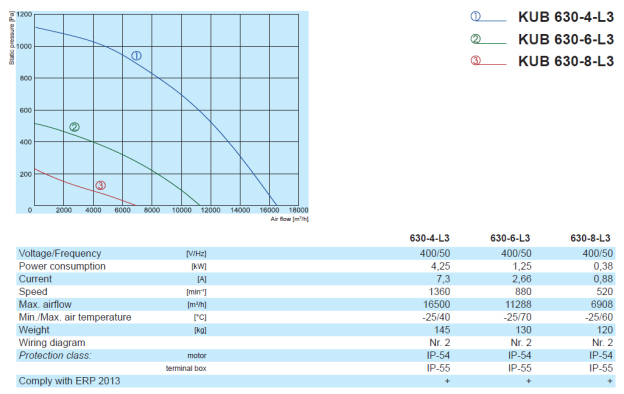Image resolution: width=624 pixels, height=394 pixels.
Task: Select the KUB 630-6-L3 legend label
Action: pos(566,39)
